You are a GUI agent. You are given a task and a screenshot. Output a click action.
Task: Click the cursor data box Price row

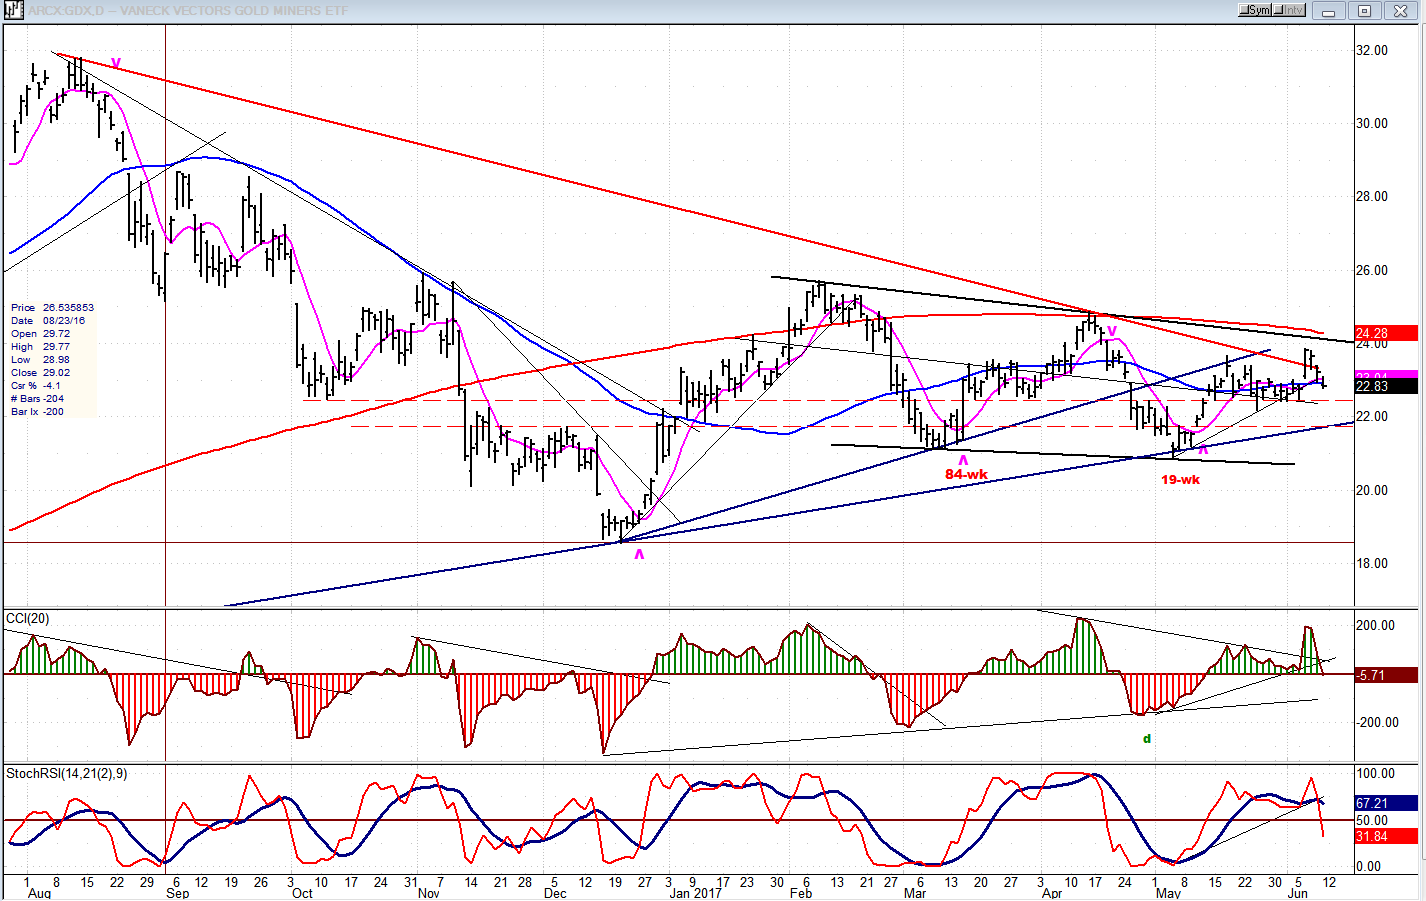coord(50,308)
